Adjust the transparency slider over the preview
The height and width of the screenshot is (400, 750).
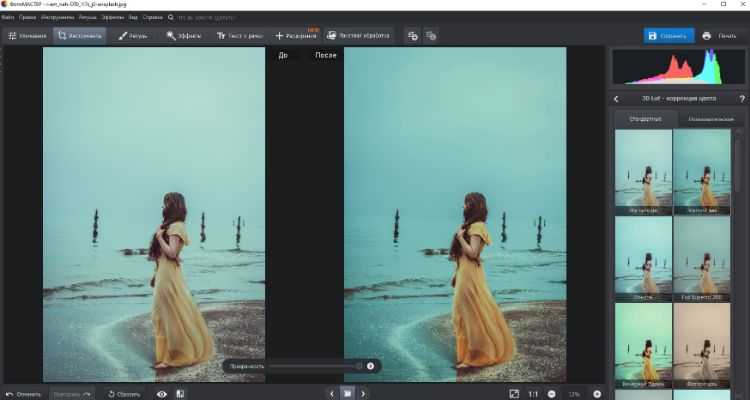(316, 366)
